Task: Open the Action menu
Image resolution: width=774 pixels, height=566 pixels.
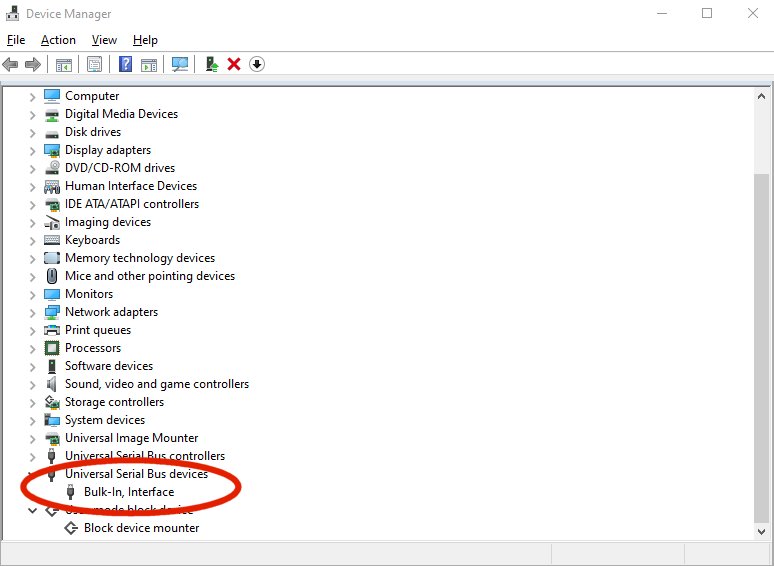Action: [x=58, y=40]
